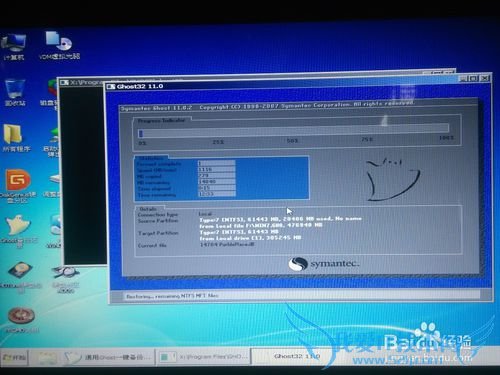The height and width of the screenshot is (375, 500).
Task: Click the Connection type label
Action: pyautogui.click(x=158, y=215)
